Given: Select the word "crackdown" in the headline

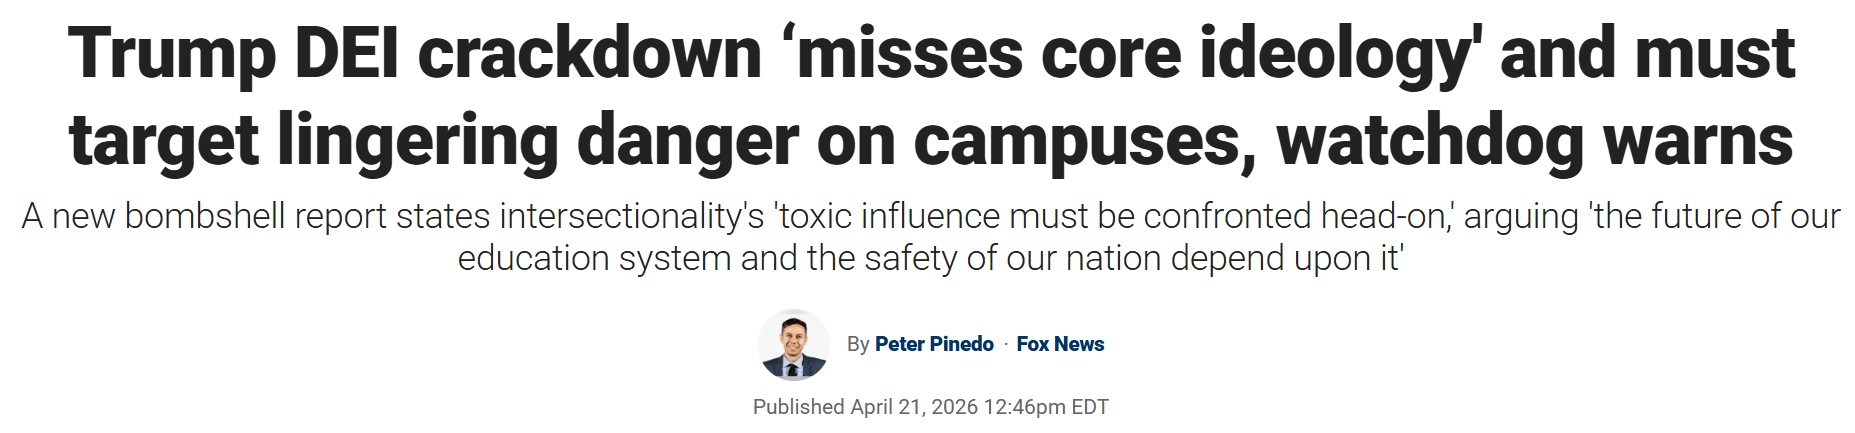Looking at the screenshot, I should coord(590,55).
